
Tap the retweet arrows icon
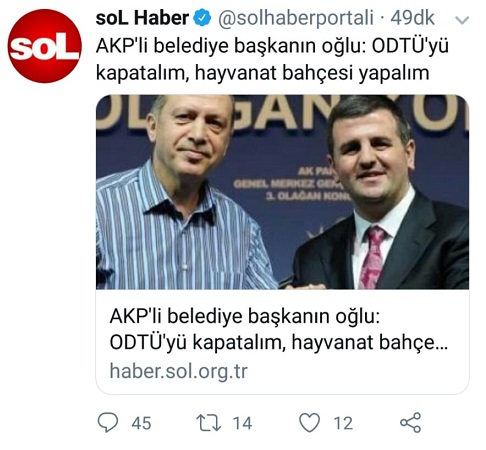(x=209, y=423)
